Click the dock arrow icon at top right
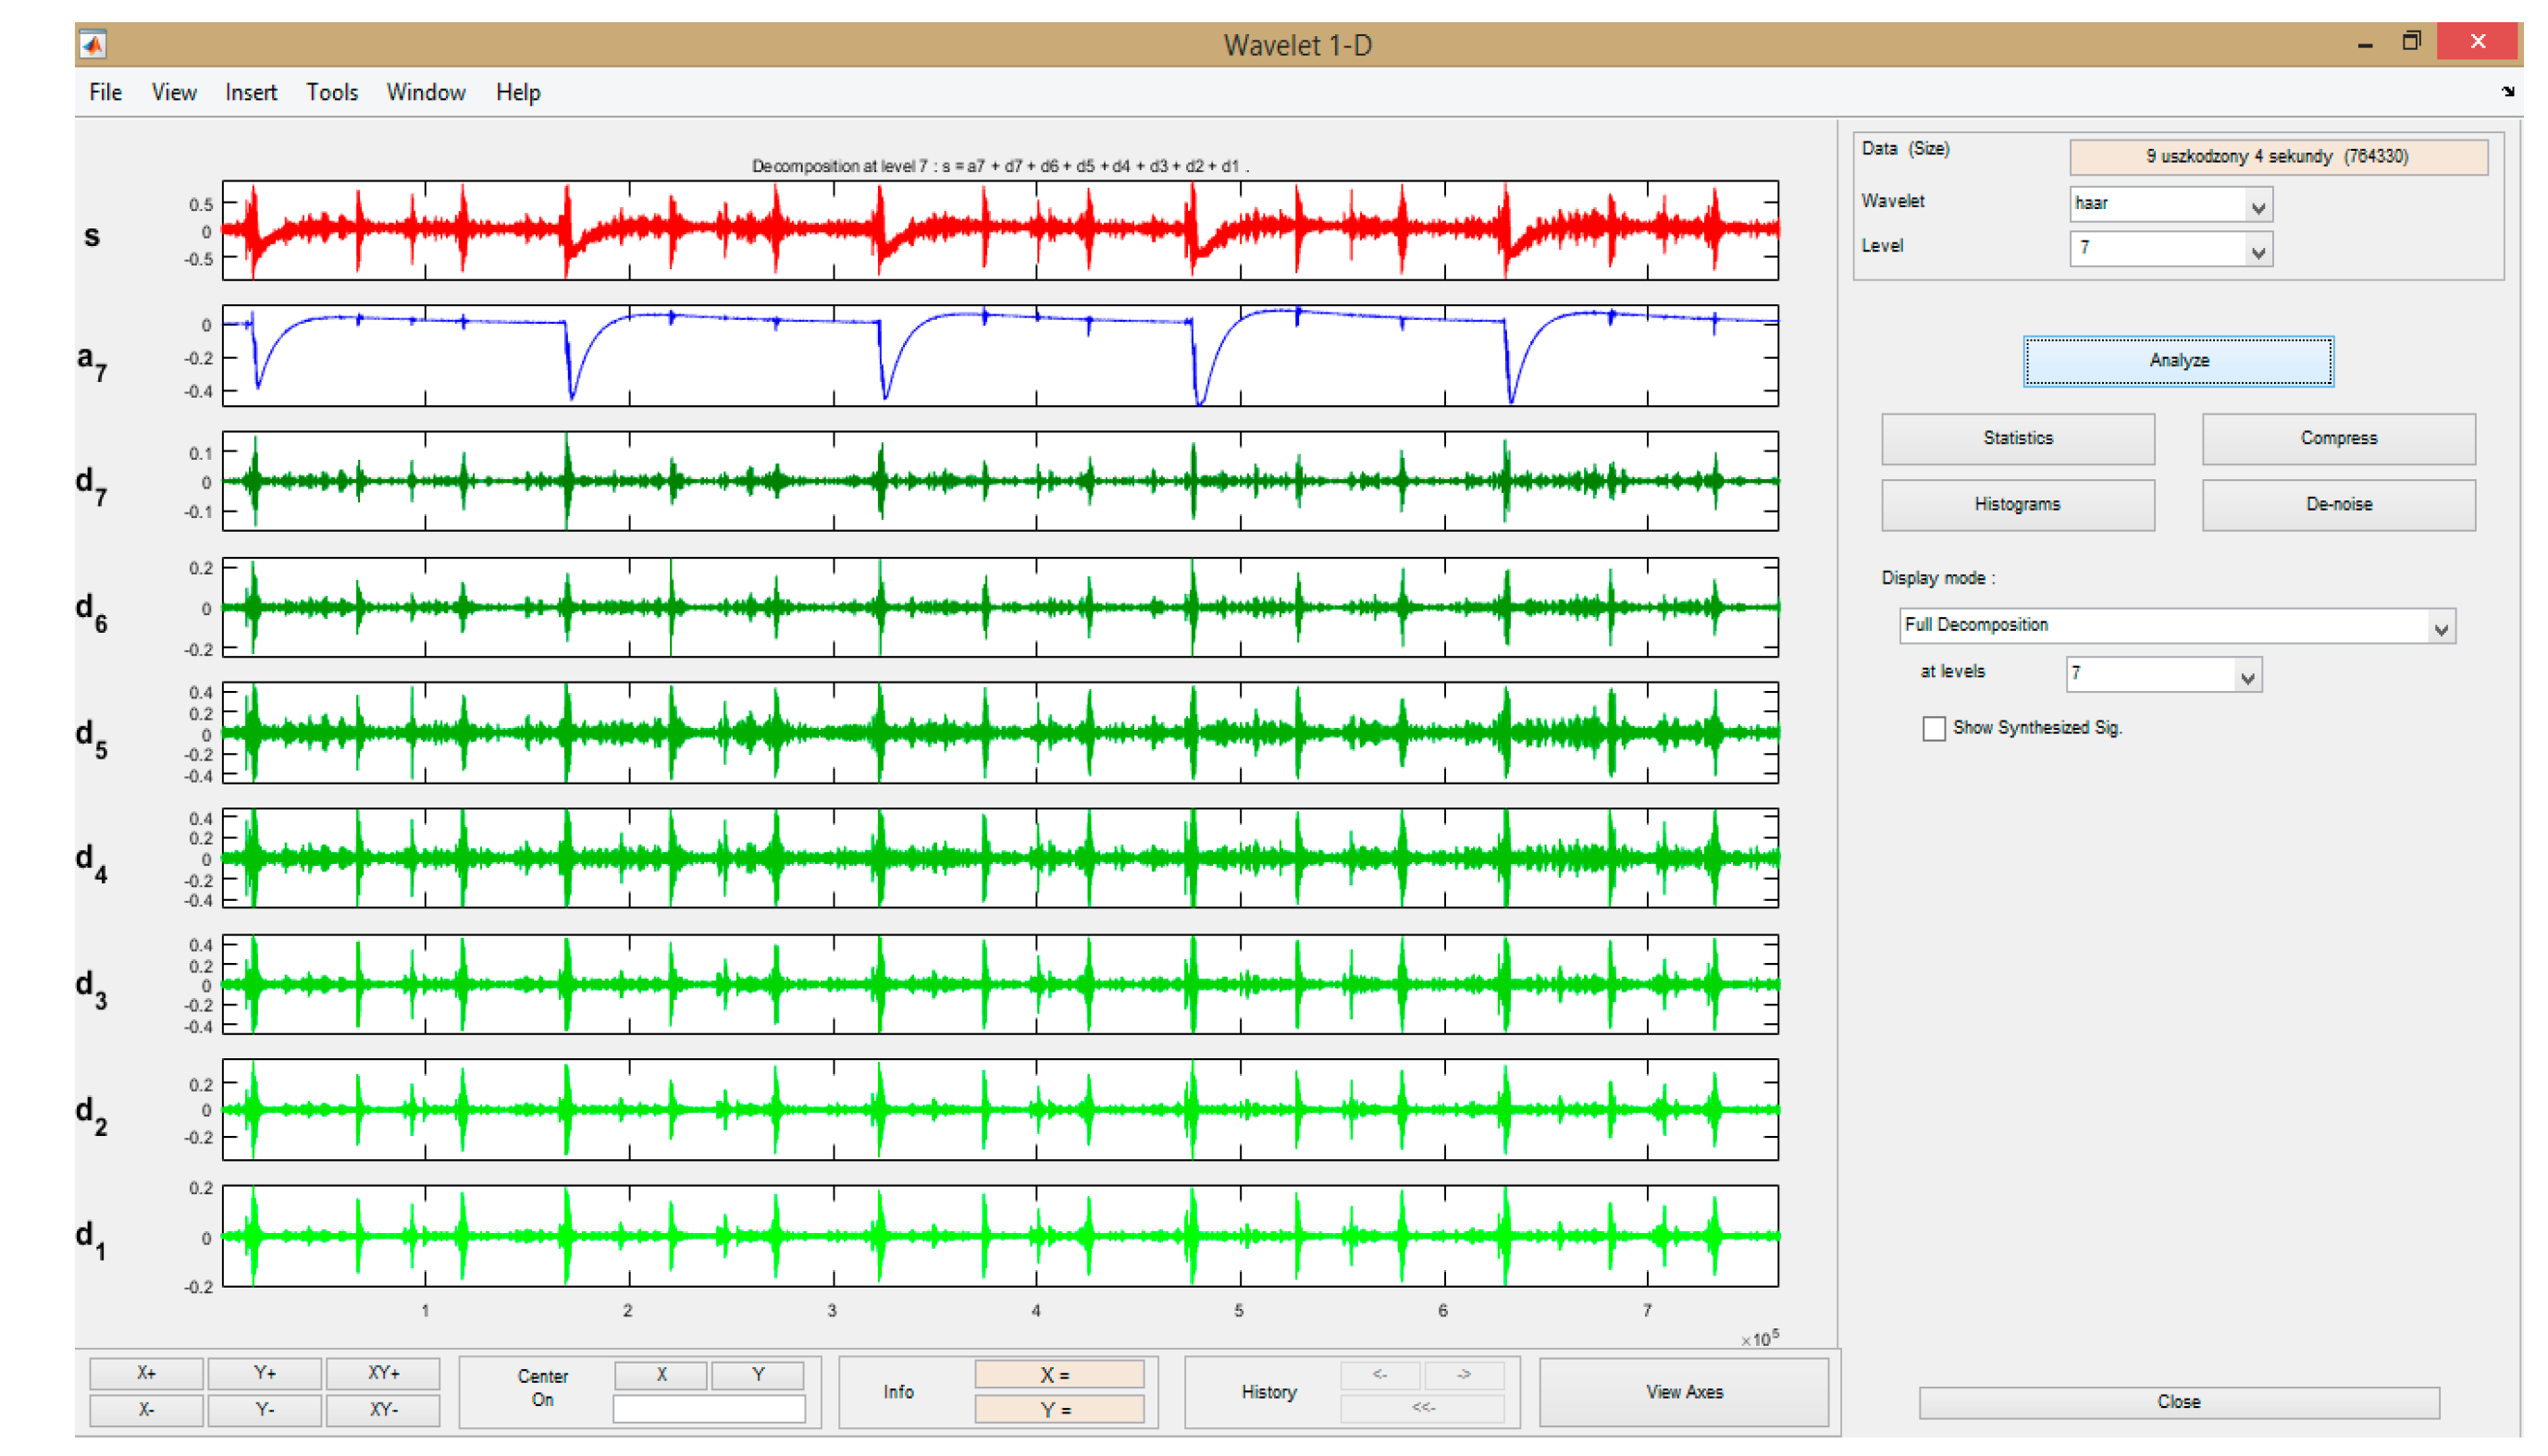Screen dimensions: 2548x1456 pyautogui.click(x=2507, y=92)
